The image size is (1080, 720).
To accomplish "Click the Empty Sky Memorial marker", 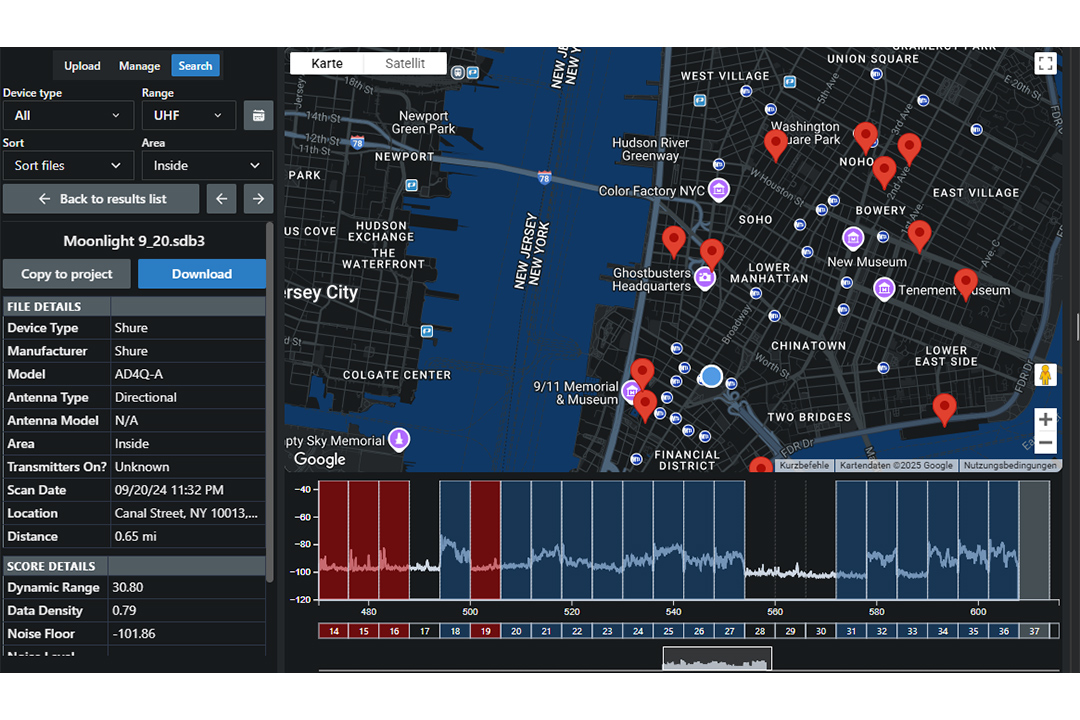I will coord(399,439).
